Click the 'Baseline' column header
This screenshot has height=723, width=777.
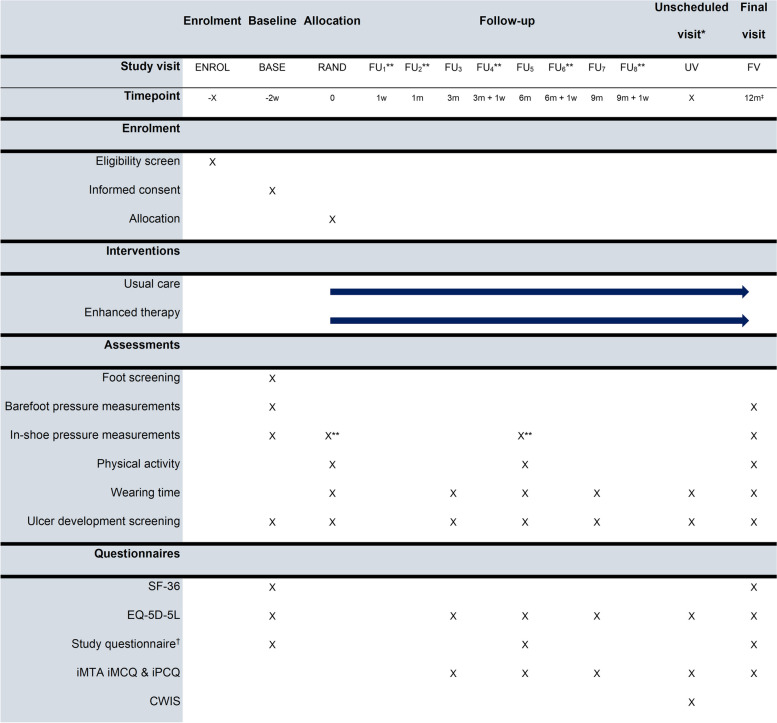coord(272,21)
